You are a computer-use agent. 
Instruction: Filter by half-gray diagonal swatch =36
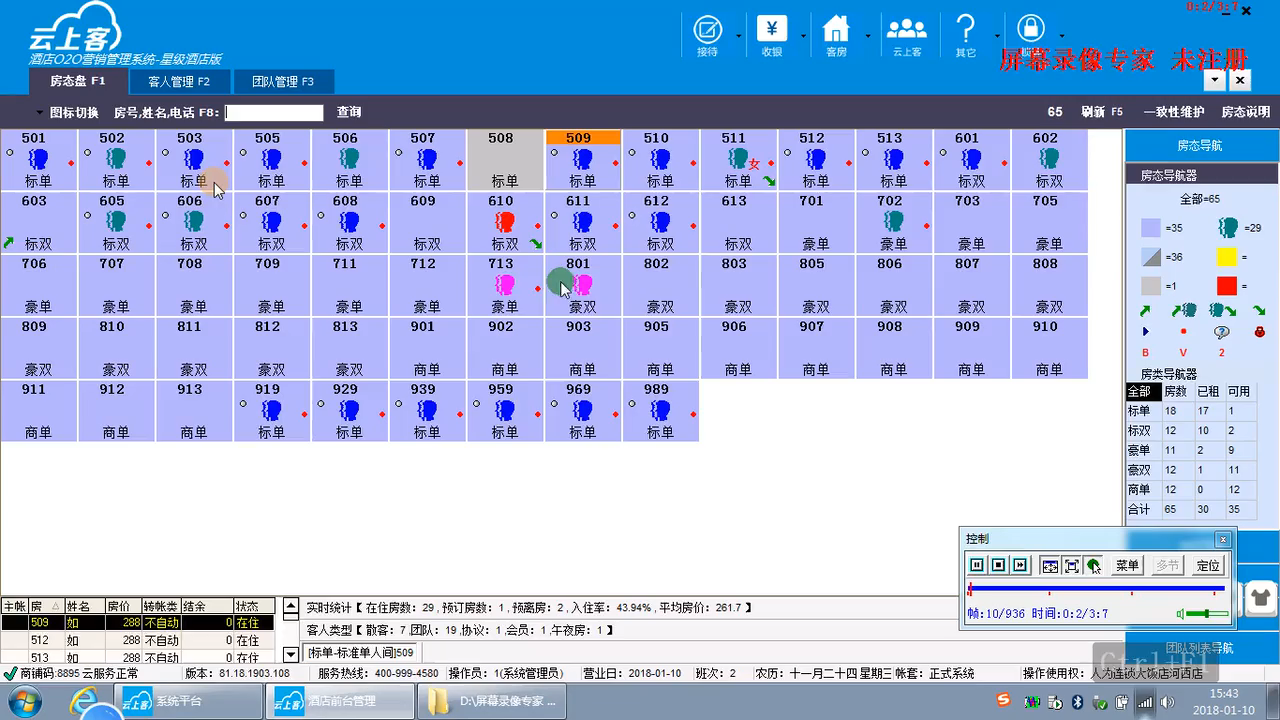1151,257
